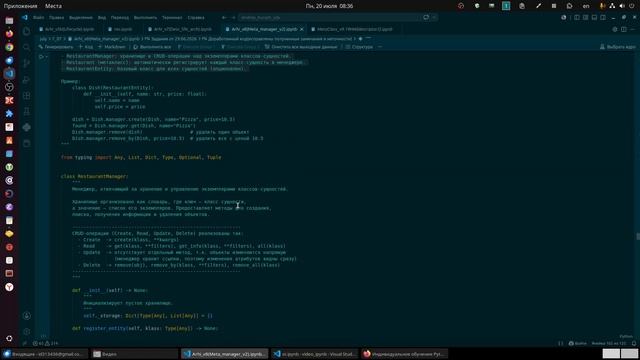Open the Справка menu
The image size is (640, 360).
pos(196,18)
